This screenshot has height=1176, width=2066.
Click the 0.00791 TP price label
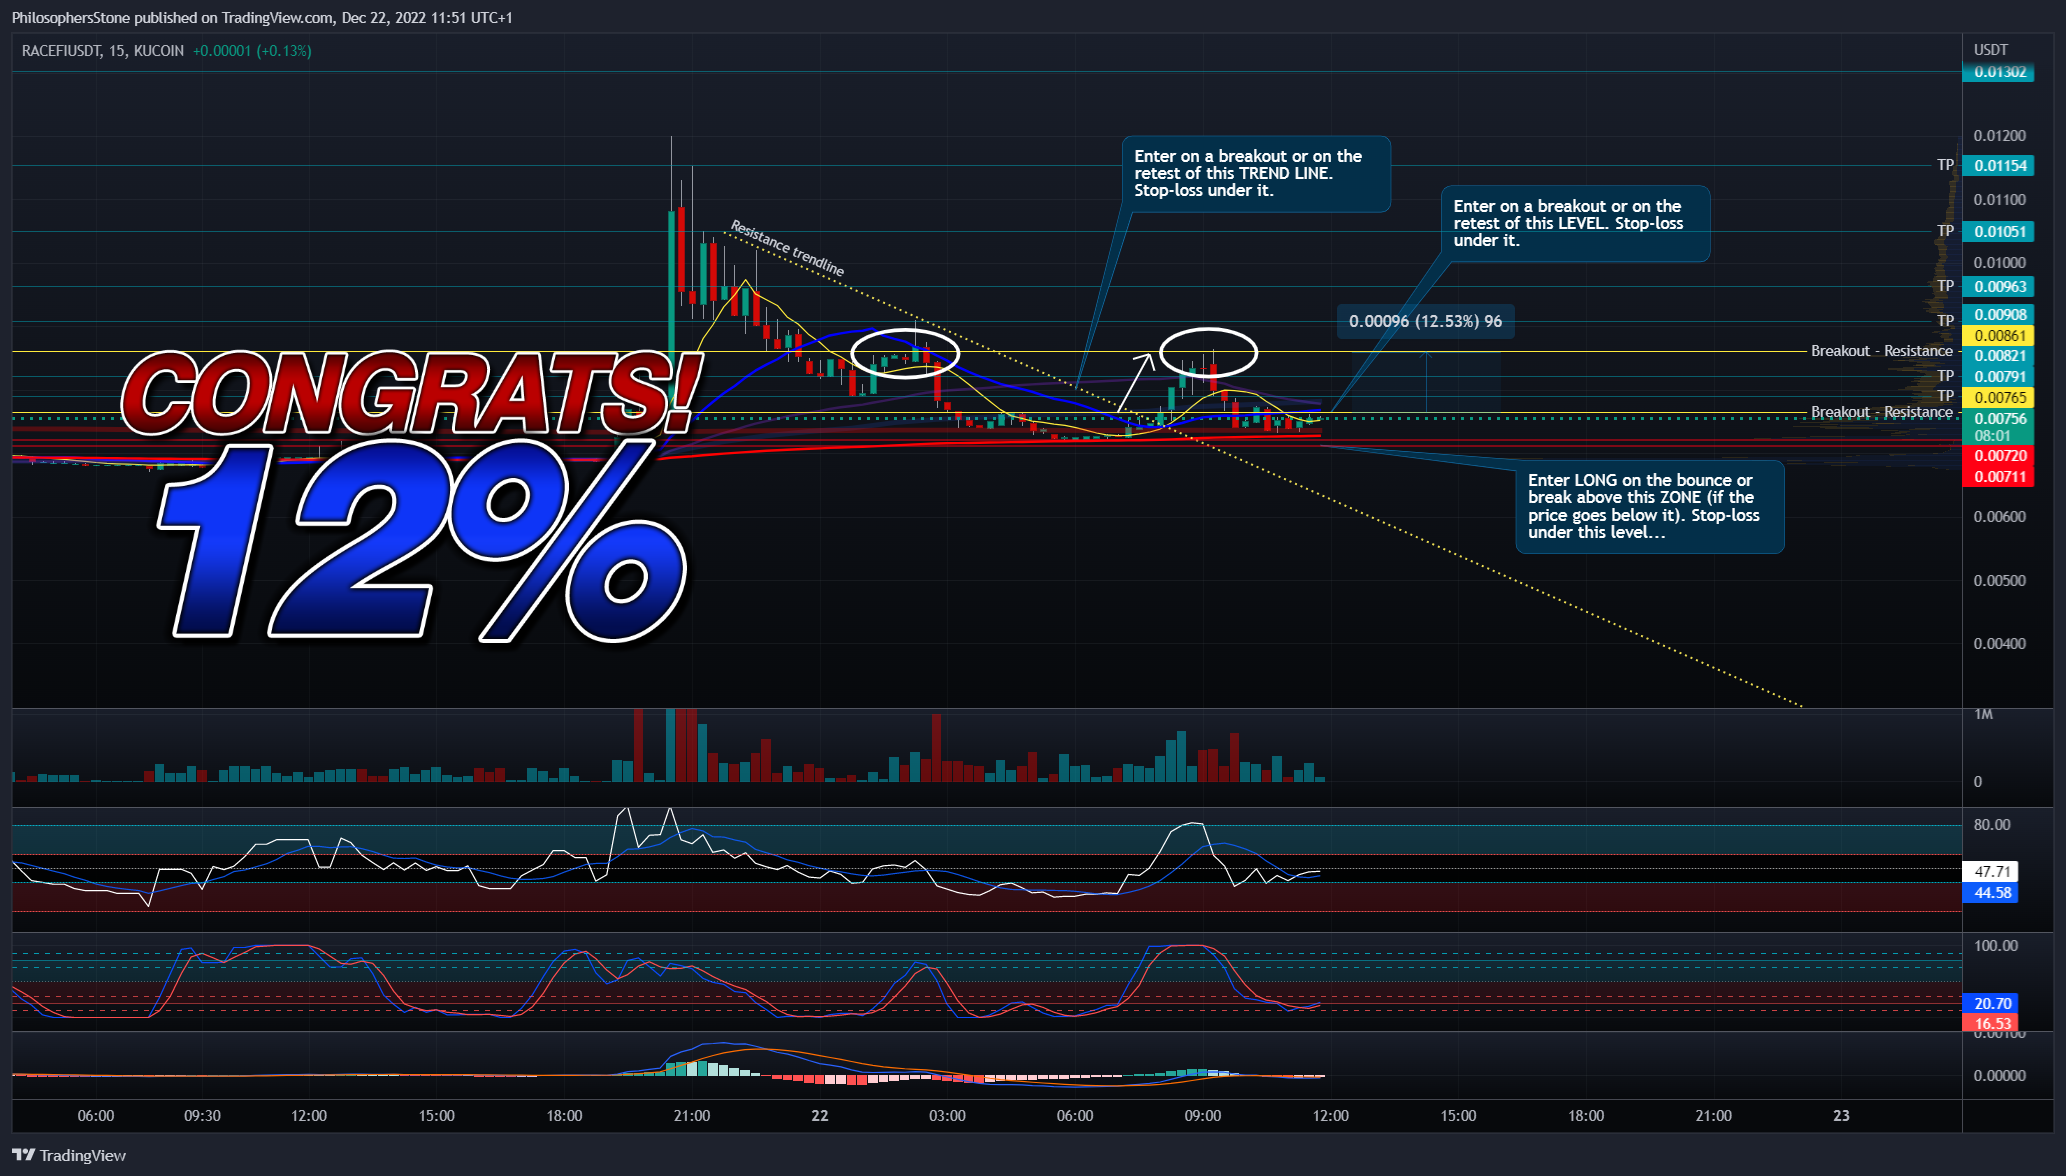point(1998,377)
